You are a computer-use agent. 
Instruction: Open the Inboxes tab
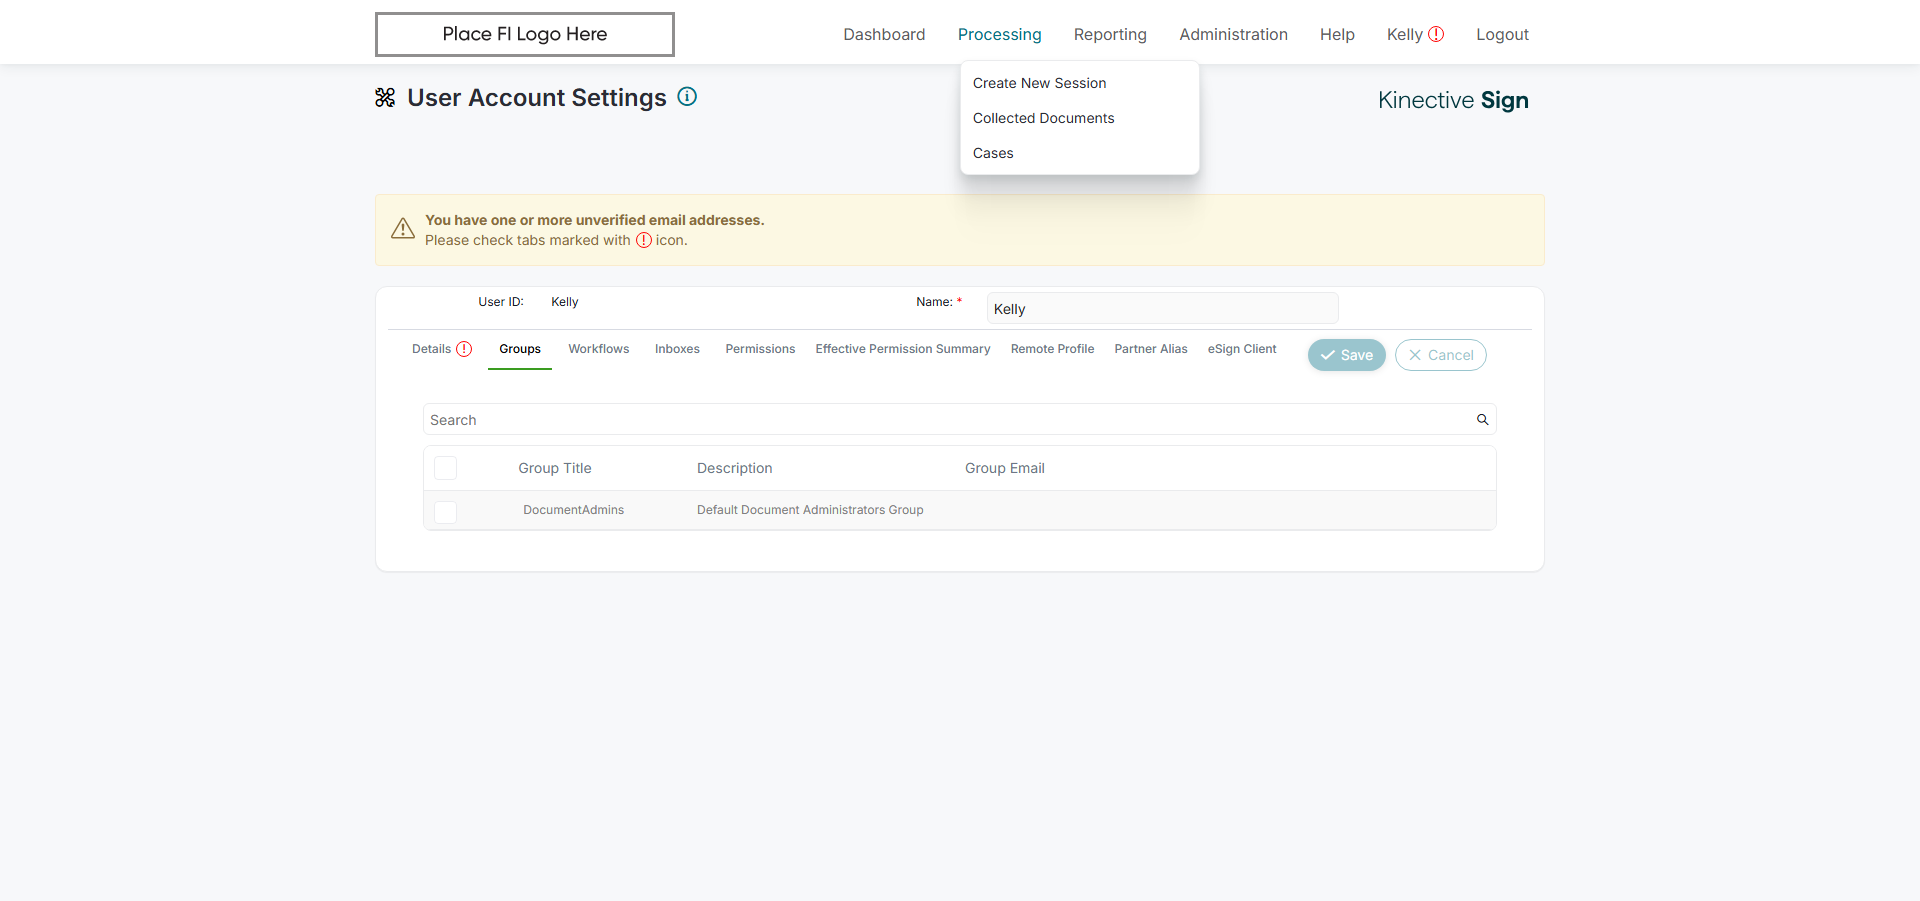[677, 349]
